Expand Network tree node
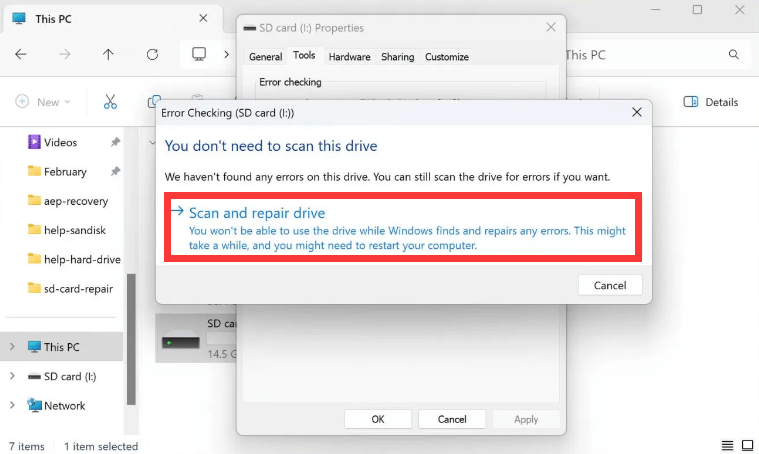The width and height of the screenshot is (759, 454). pos(12,406)
